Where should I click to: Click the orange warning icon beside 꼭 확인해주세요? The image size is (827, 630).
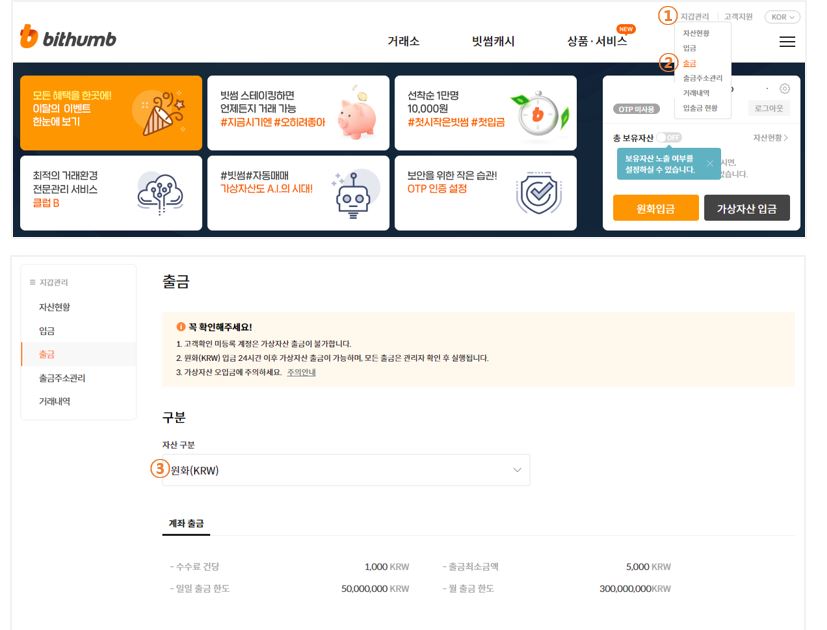[x=180, y=327]
